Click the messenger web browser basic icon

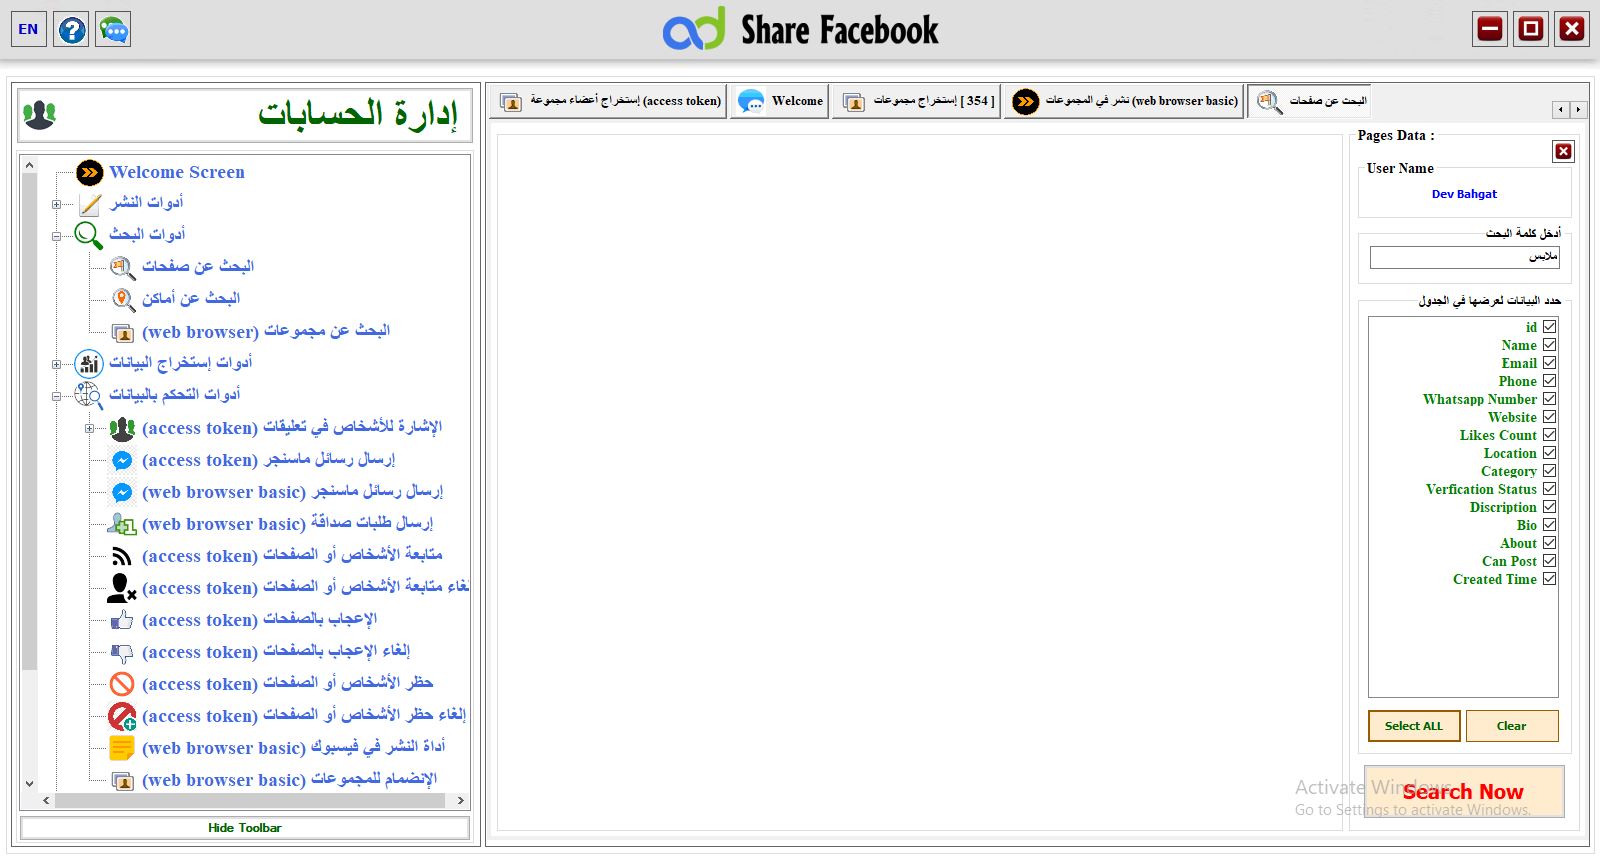(122, 492)
